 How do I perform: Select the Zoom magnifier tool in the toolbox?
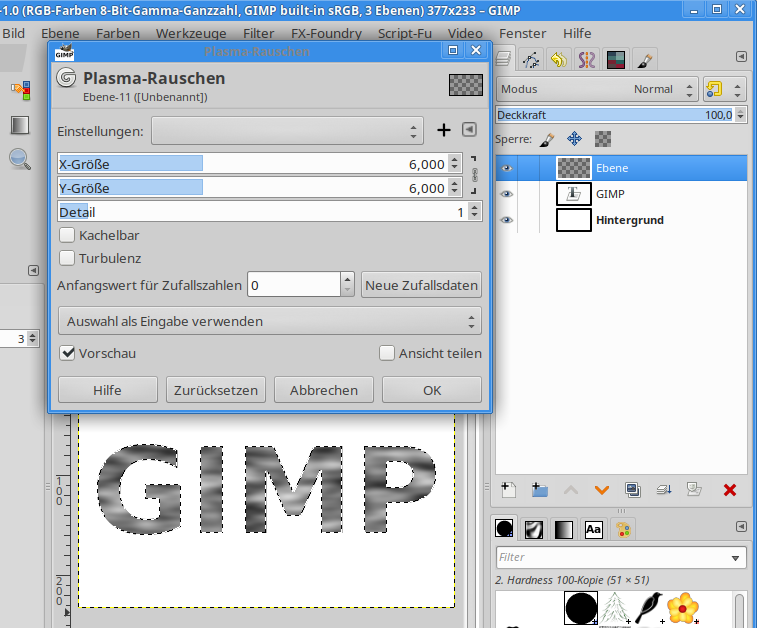[x=20, y=159]
